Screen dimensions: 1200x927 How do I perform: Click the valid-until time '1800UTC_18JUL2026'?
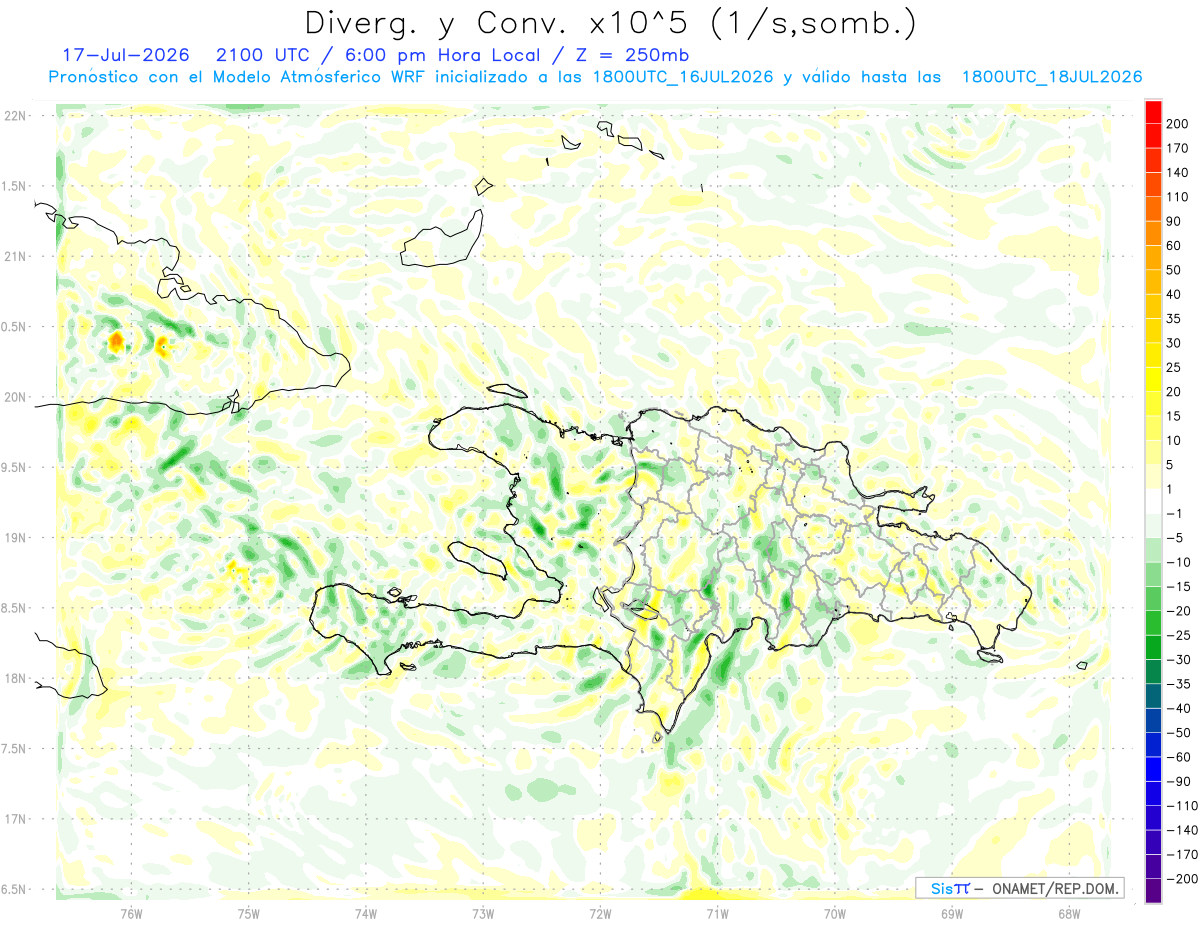click(1051, 77)
